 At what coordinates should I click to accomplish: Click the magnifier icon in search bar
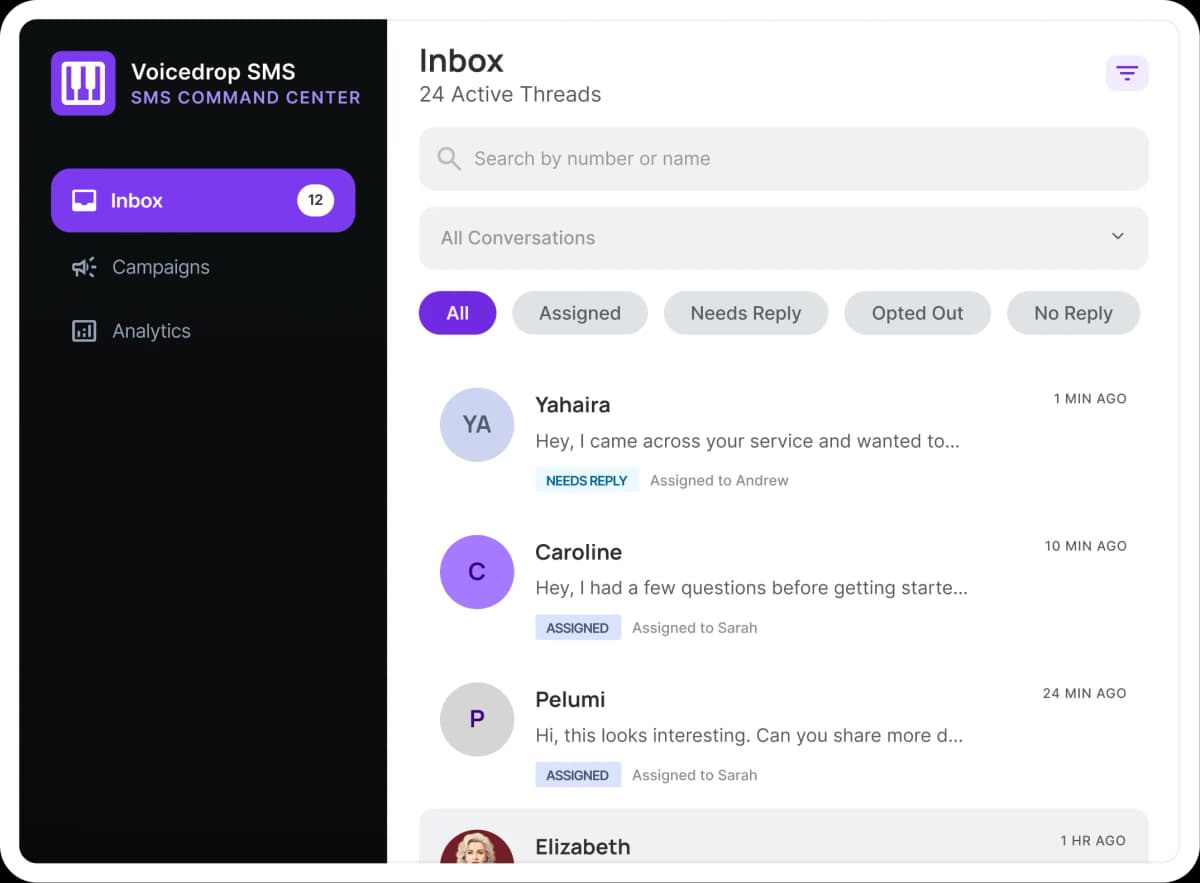tap(449, 159)
